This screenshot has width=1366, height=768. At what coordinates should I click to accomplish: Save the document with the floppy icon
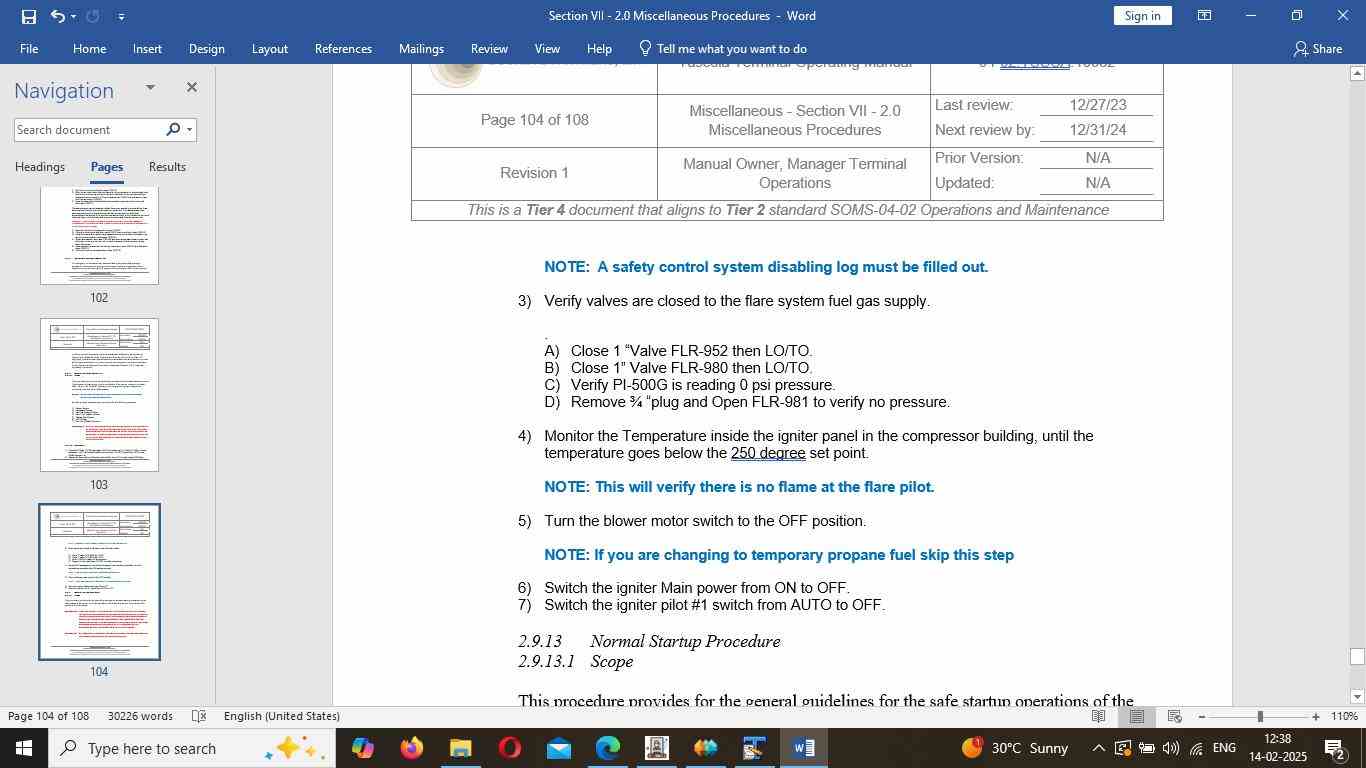[28, 16]
